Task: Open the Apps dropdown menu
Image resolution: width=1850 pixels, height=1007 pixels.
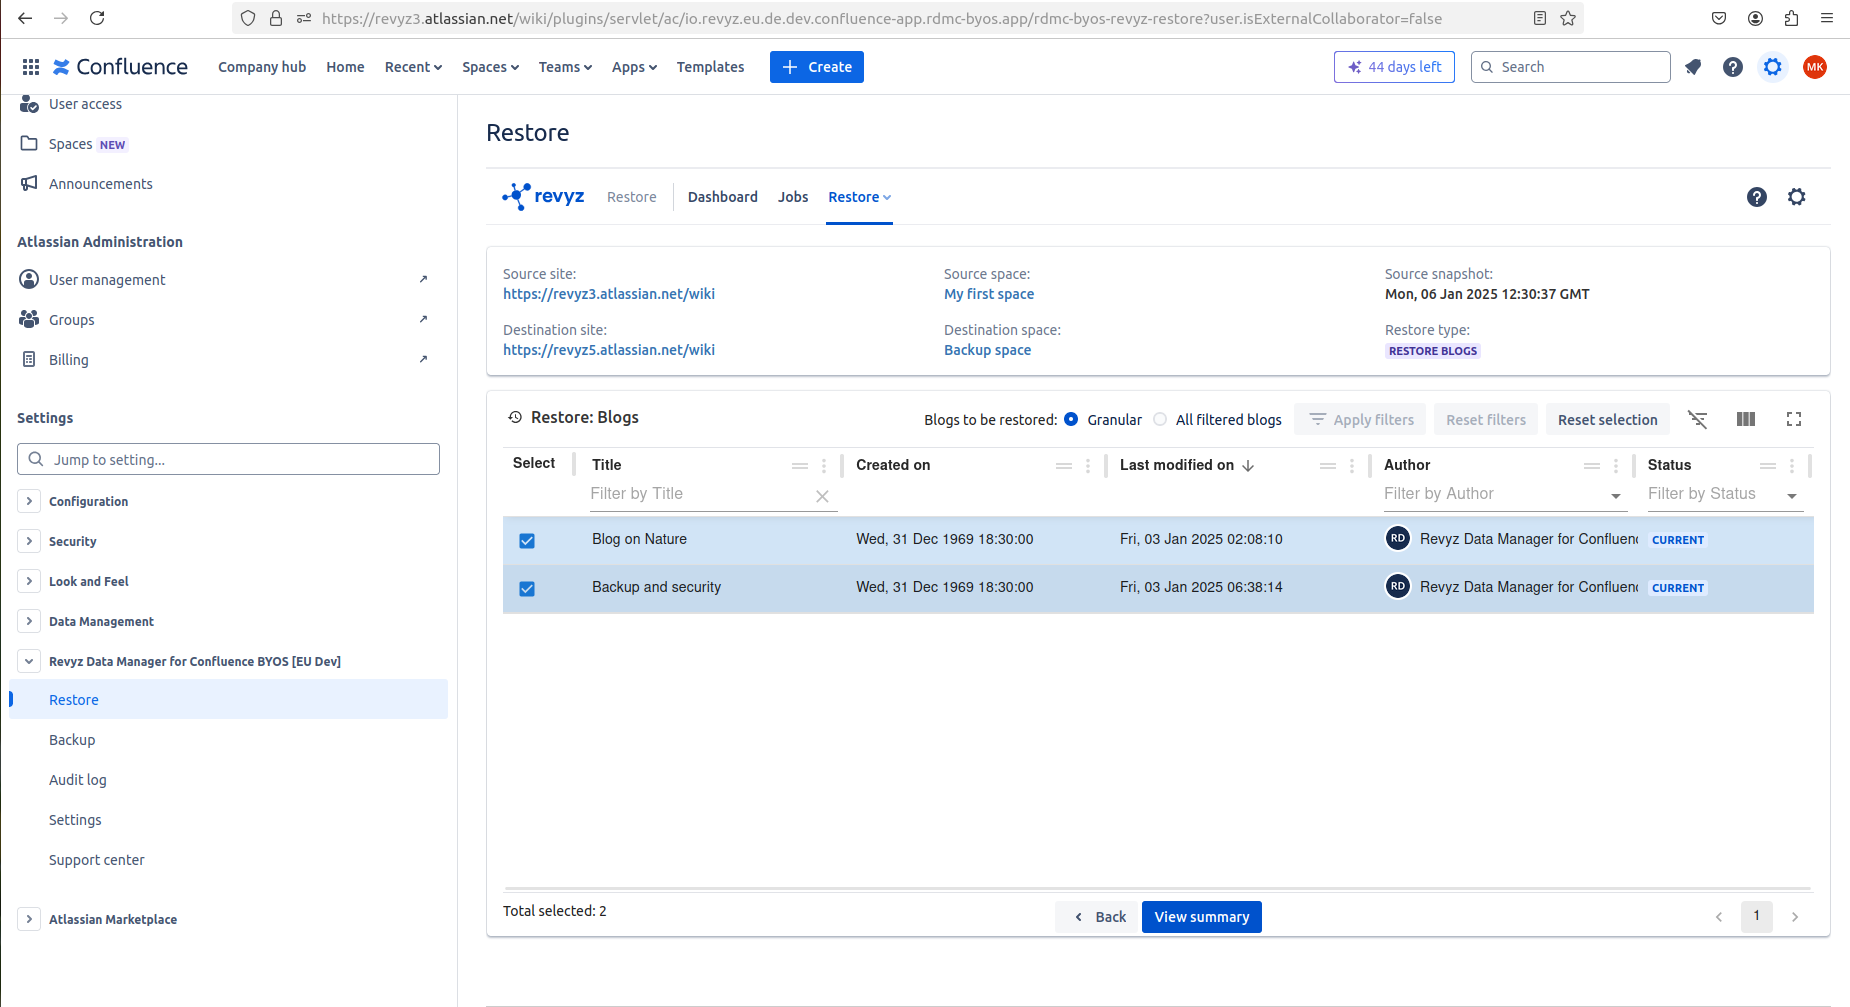Action: tap(634, 67)
